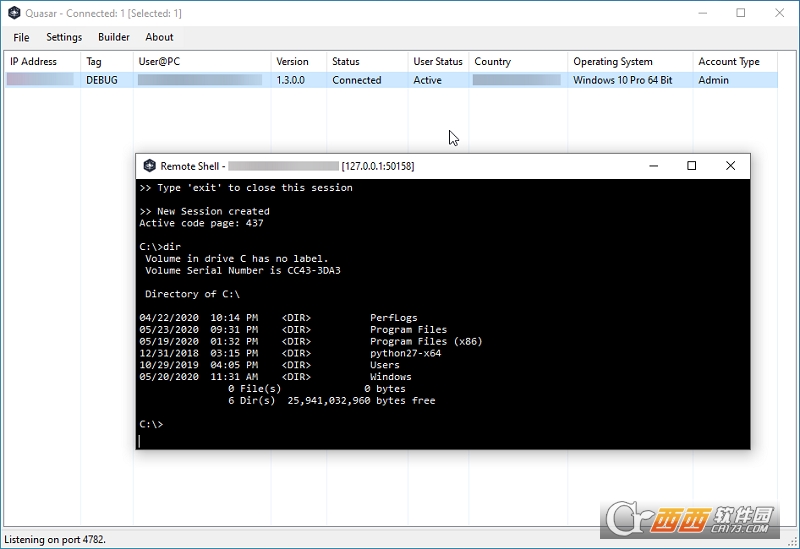This screenshot has width=800, height=549.
Task: Open the File menu
Action: (21, 37)
